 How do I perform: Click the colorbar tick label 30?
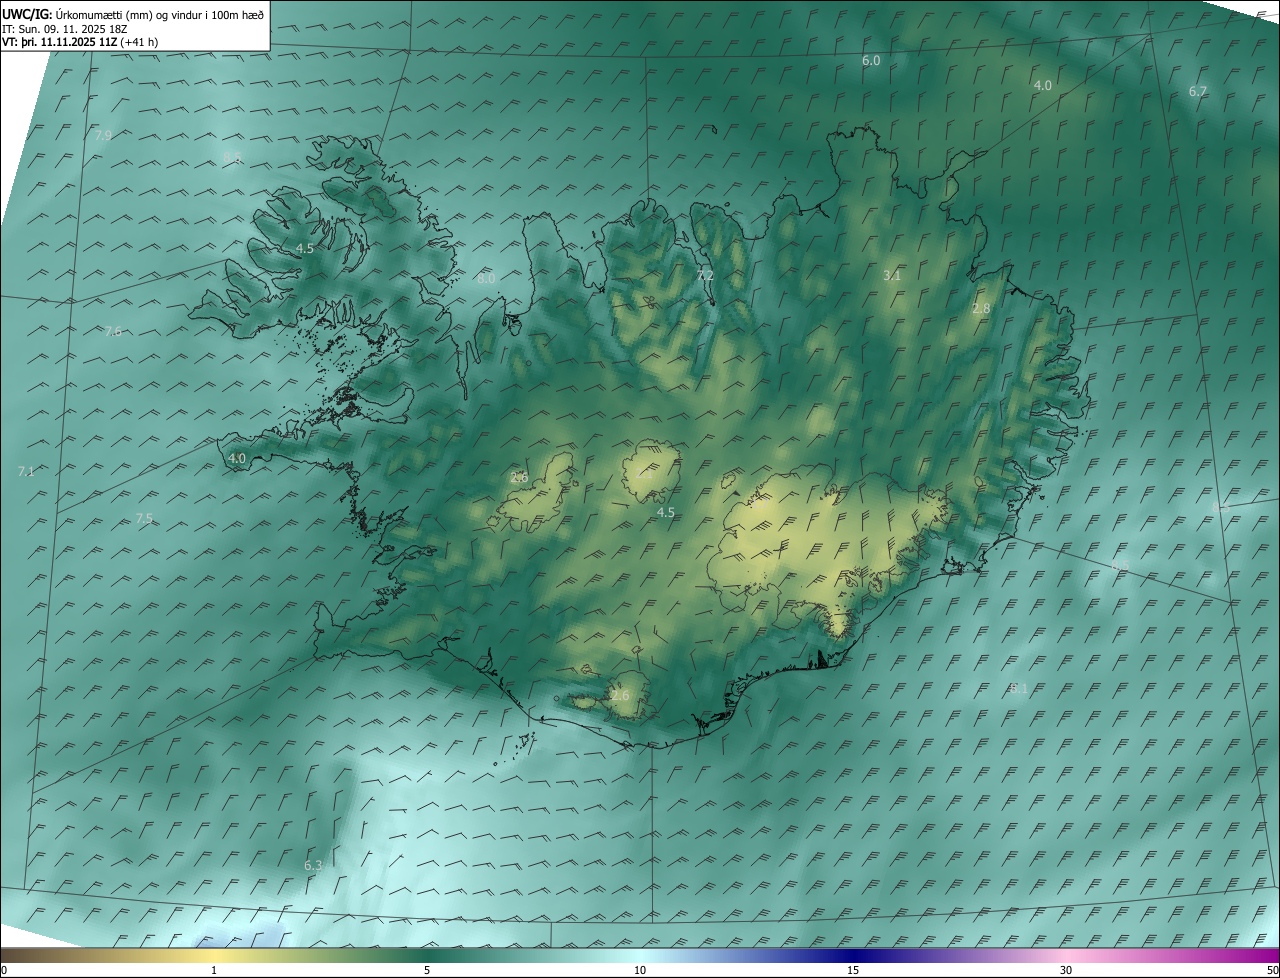(x=1066, y=970)
